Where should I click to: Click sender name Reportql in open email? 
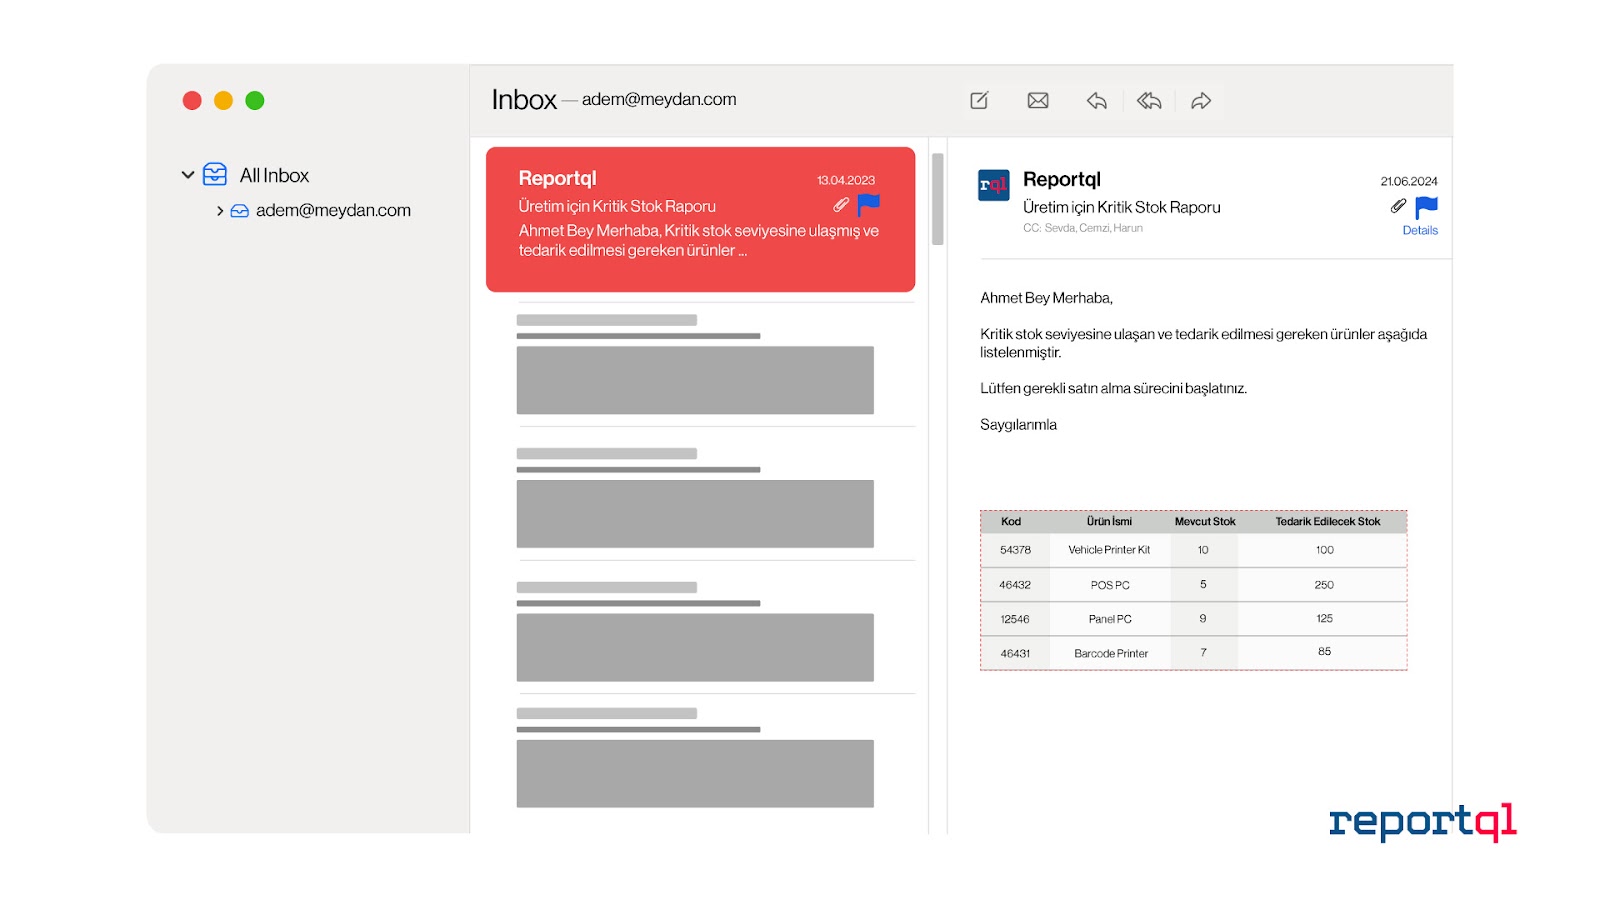(x=1062, y=180)
